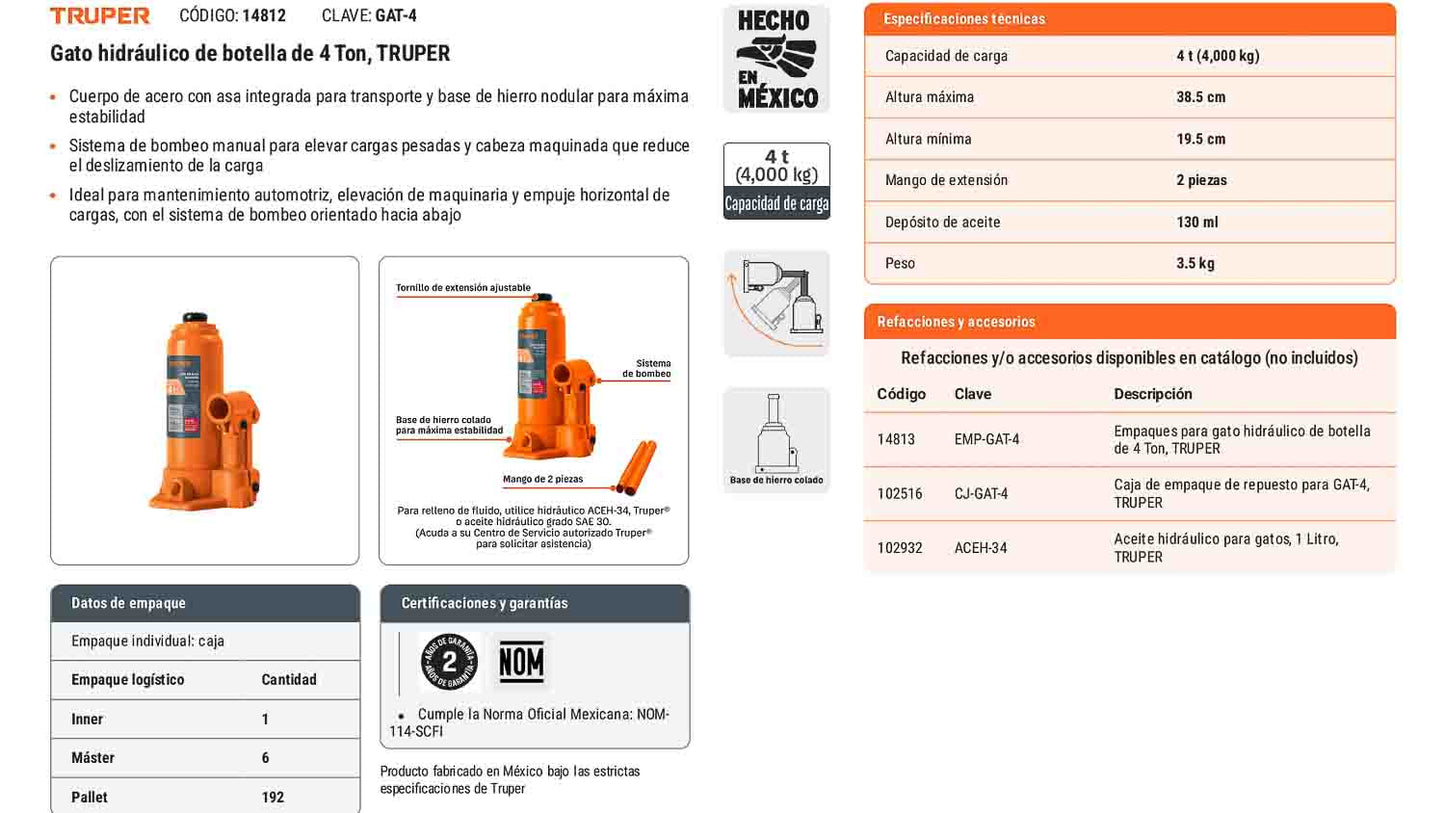The height and width of the screenshot is (813, 1445).
Task: Click the 'Inner' packaging row label
Action: [87, 719]
